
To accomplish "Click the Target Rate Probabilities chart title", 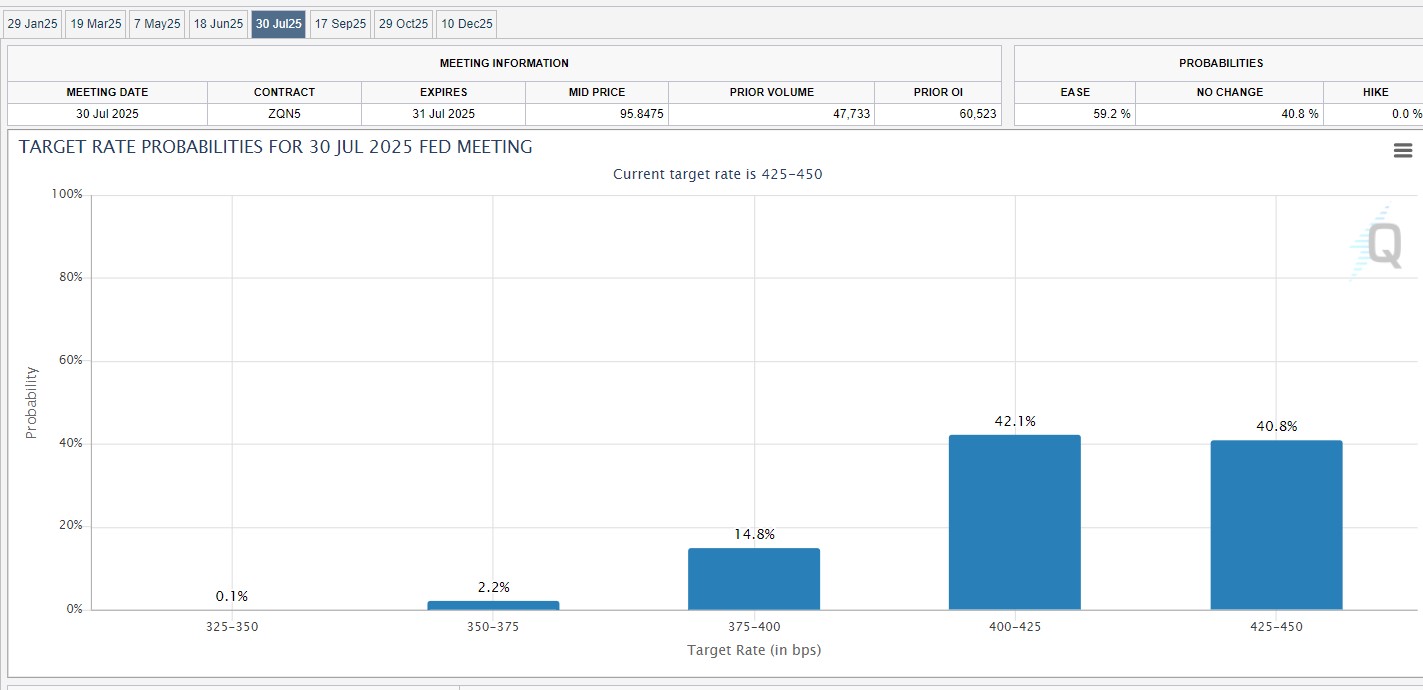I will [x=275, y=148].
